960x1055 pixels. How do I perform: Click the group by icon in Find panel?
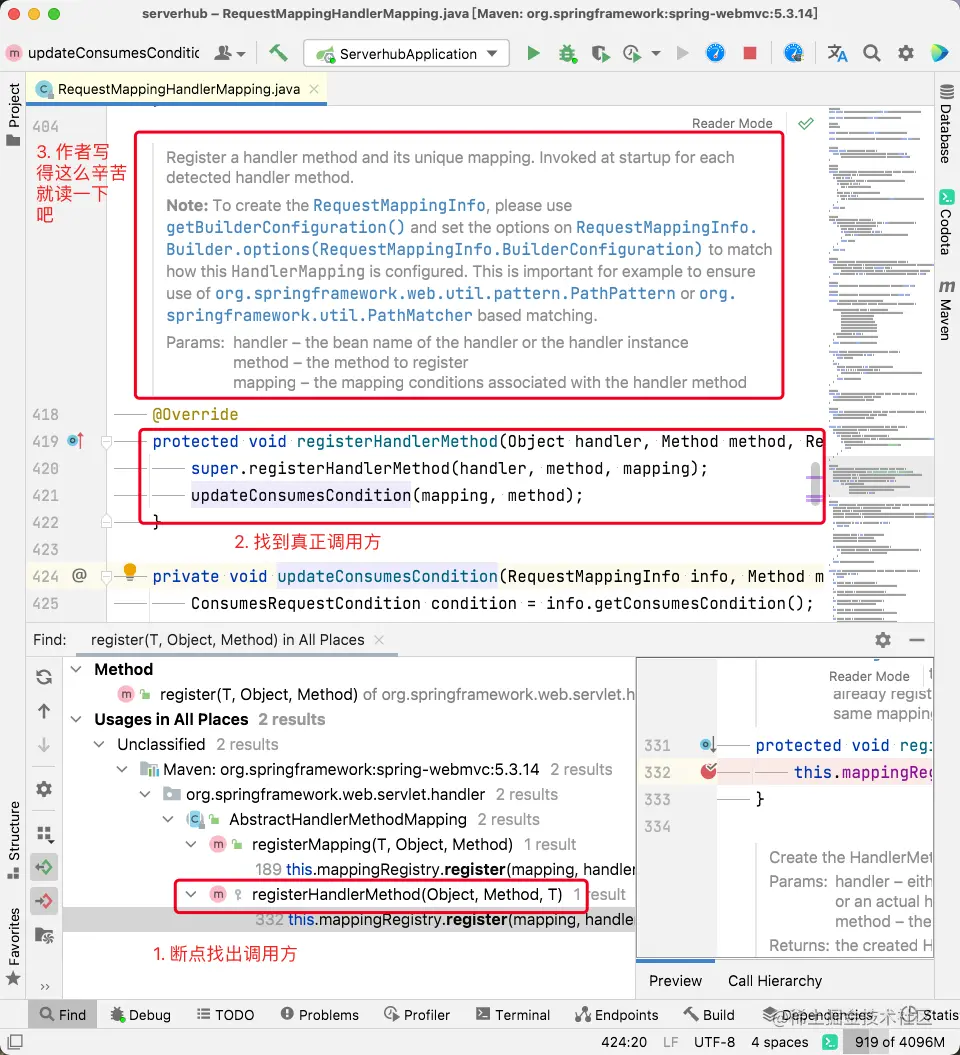(x=45, y=834)
